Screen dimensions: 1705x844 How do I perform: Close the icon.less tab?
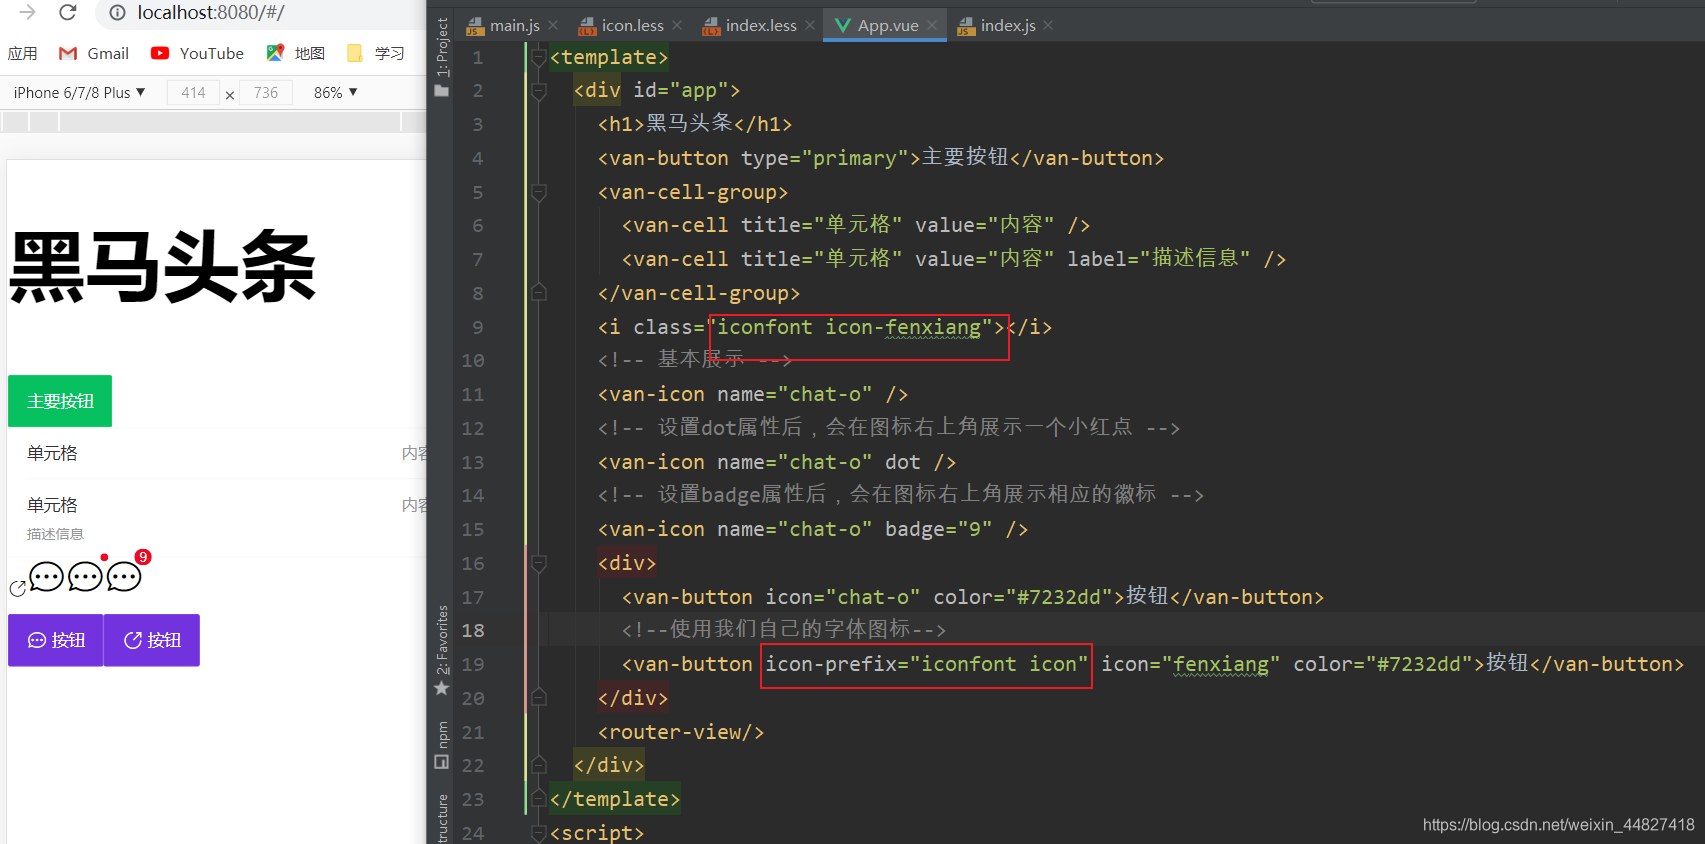coord(677,25)
